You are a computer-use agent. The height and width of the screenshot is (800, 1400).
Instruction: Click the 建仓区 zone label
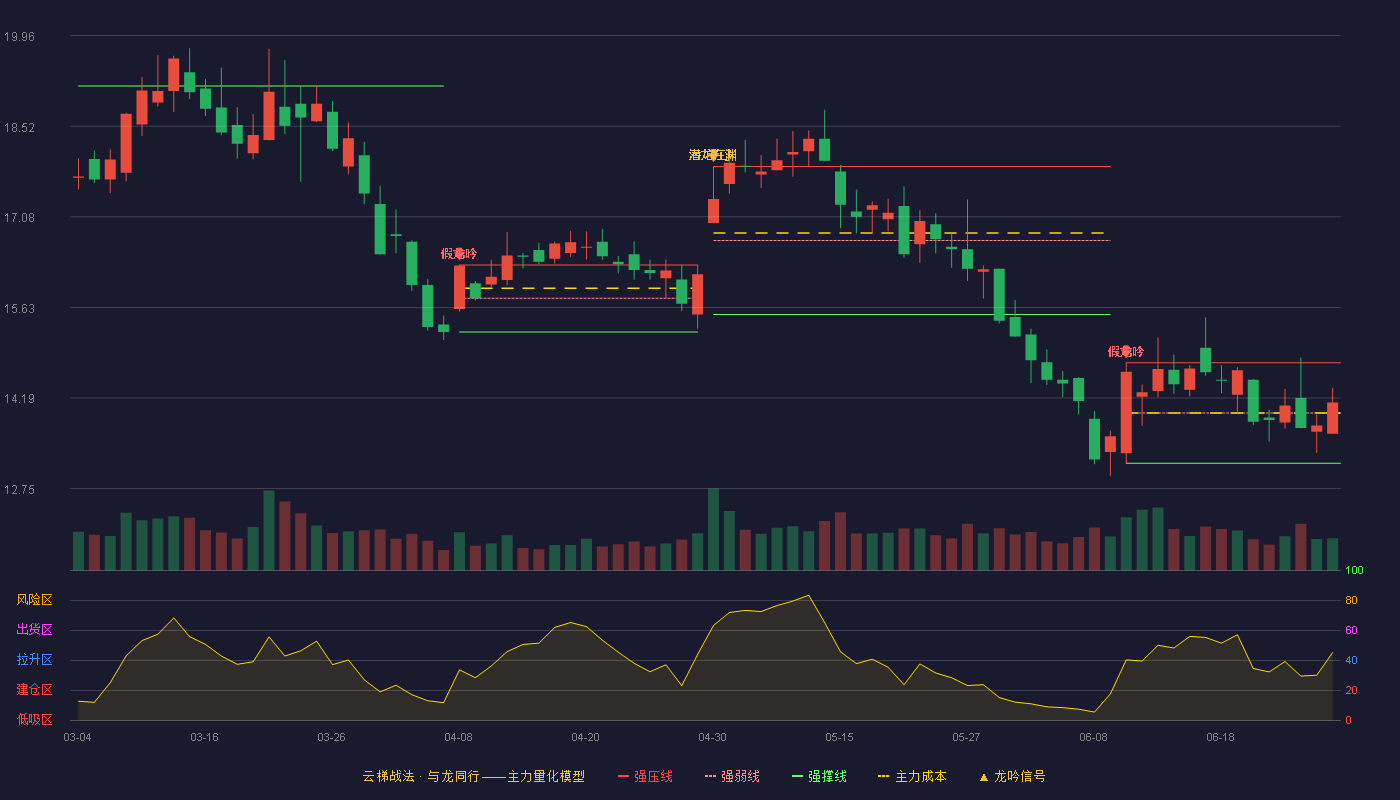tap(34, 690)
